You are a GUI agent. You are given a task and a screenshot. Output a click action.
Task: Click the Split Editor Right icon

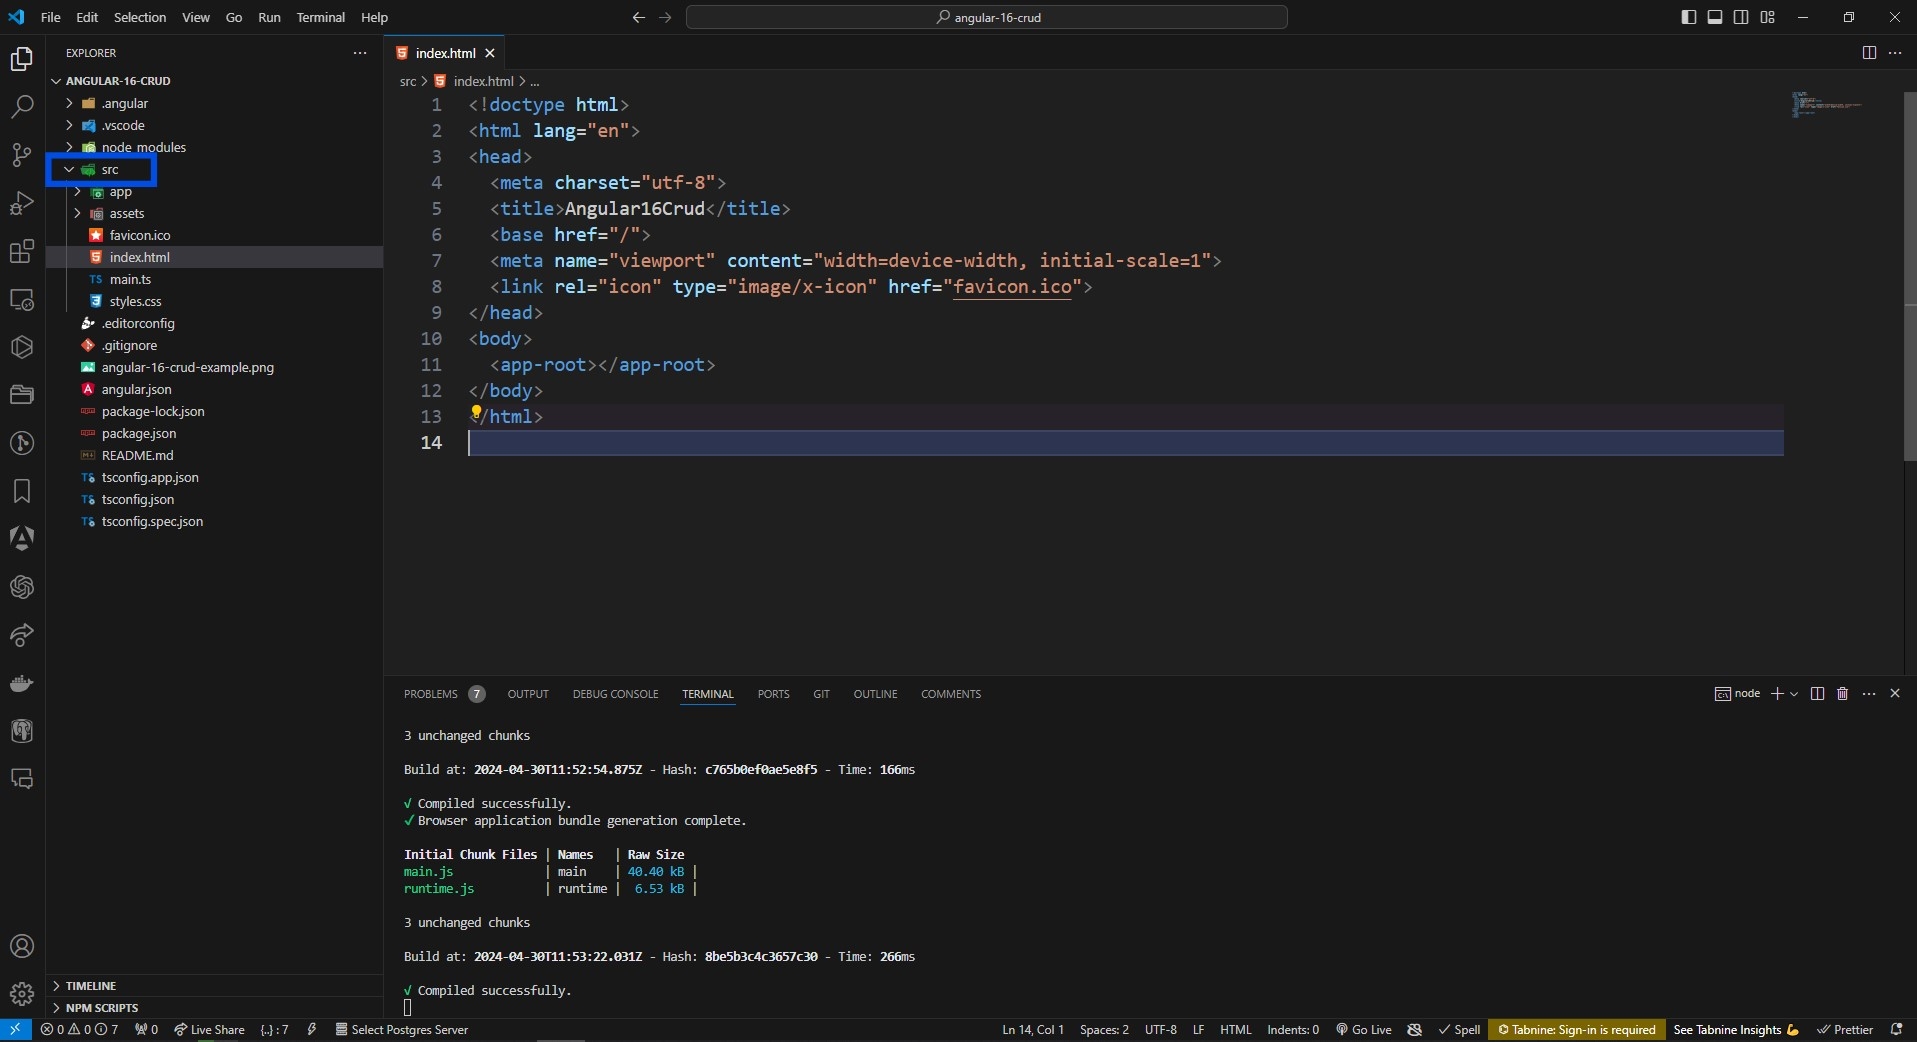[1869, 53]
